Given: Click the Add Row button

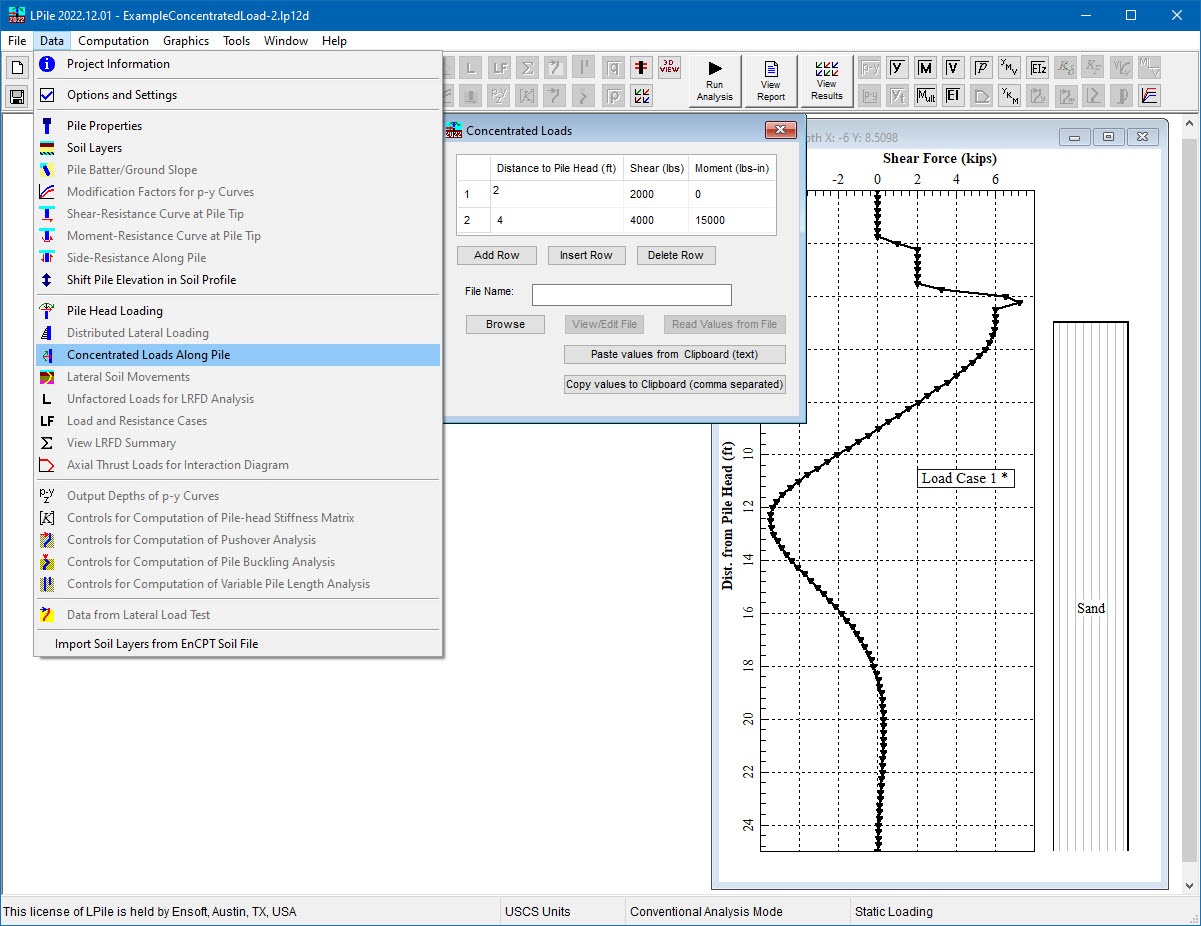Looking at the screenshot, I should click(496, 255).
